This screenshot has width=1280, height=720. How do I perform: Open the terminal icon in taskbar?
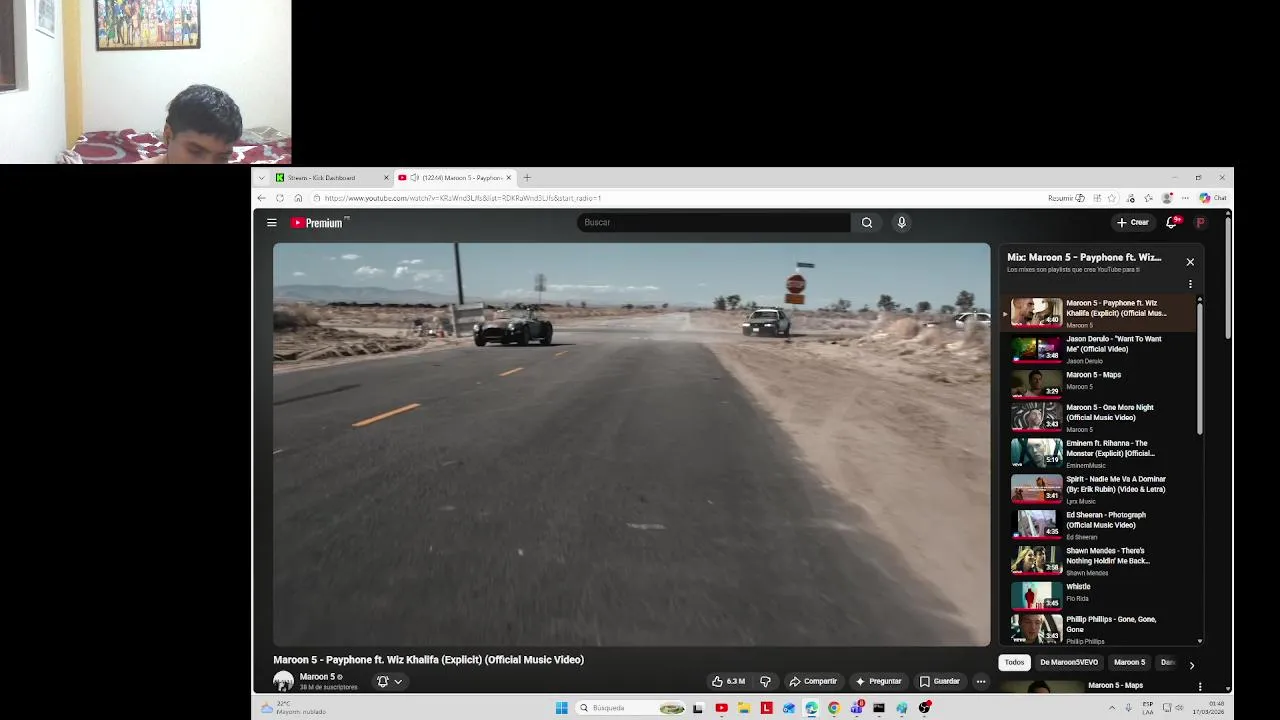[879, 708]
